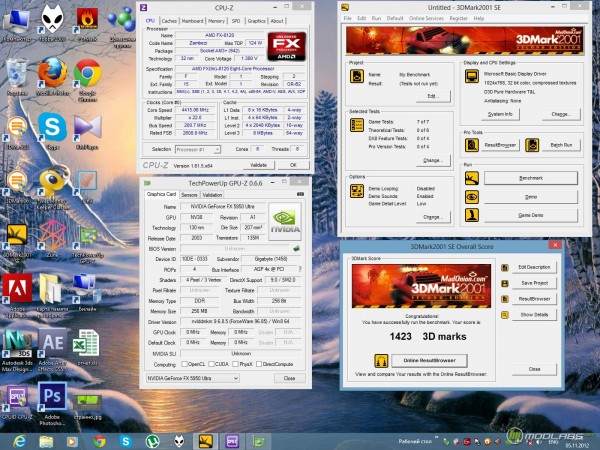Click the Demo eye icon in 3DMark2001

tap(472, 197)
